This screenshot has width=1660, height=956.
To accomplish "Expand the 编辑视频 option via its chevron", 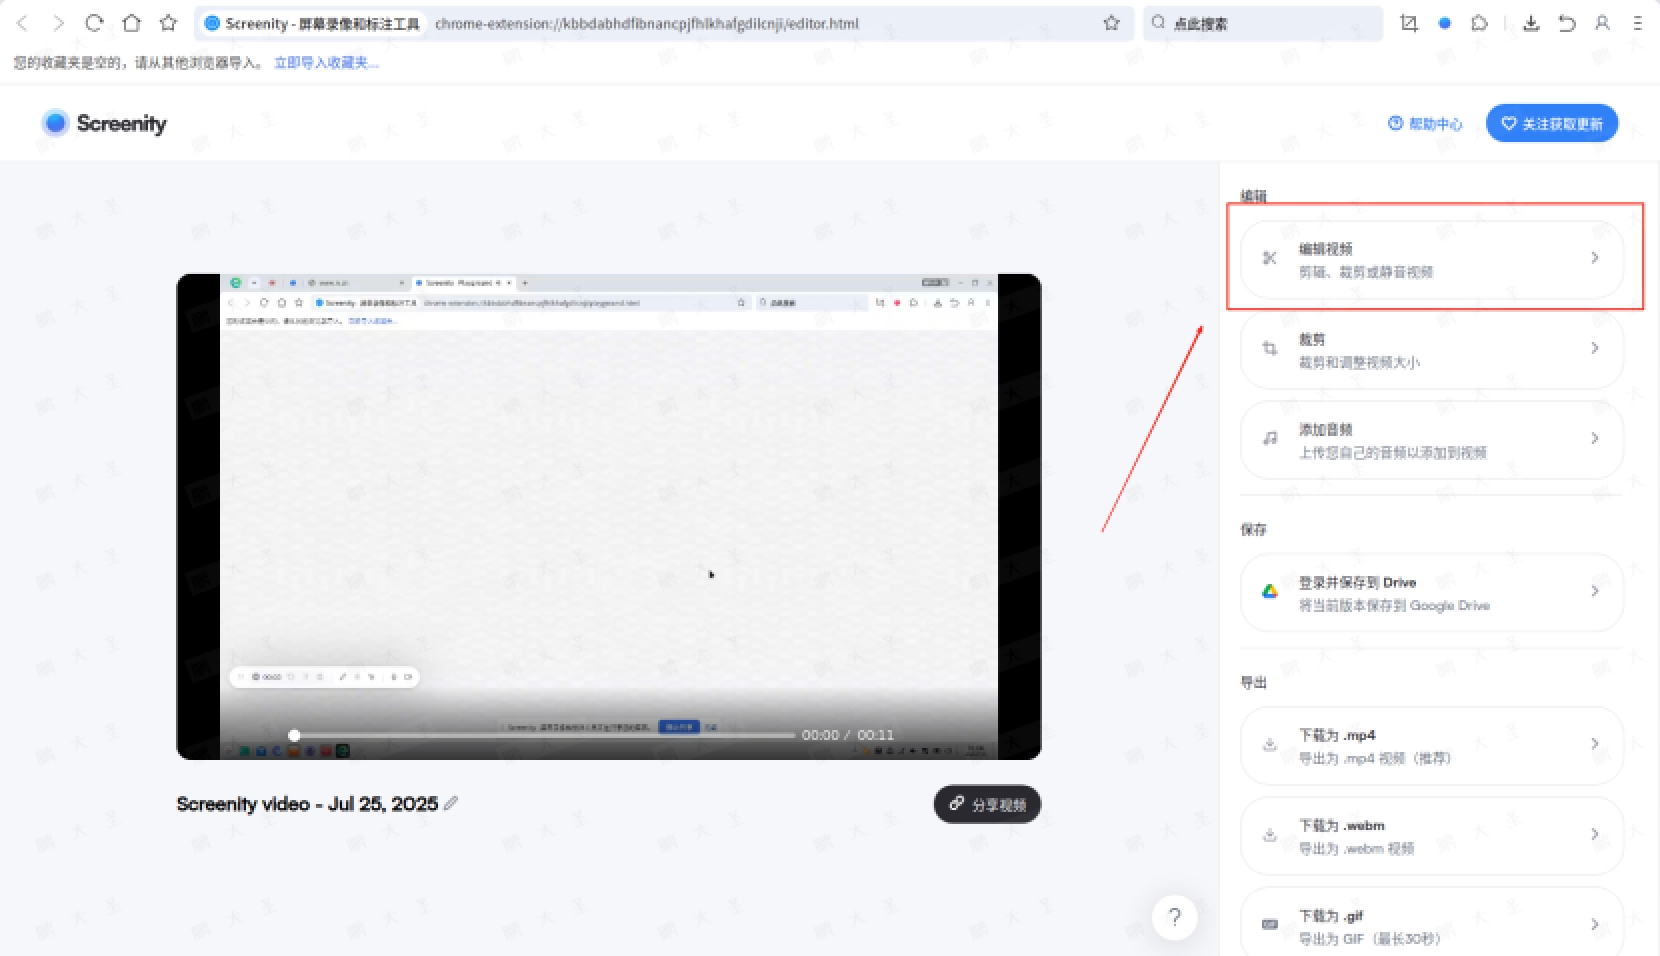I will click(x=1595, y=257).
